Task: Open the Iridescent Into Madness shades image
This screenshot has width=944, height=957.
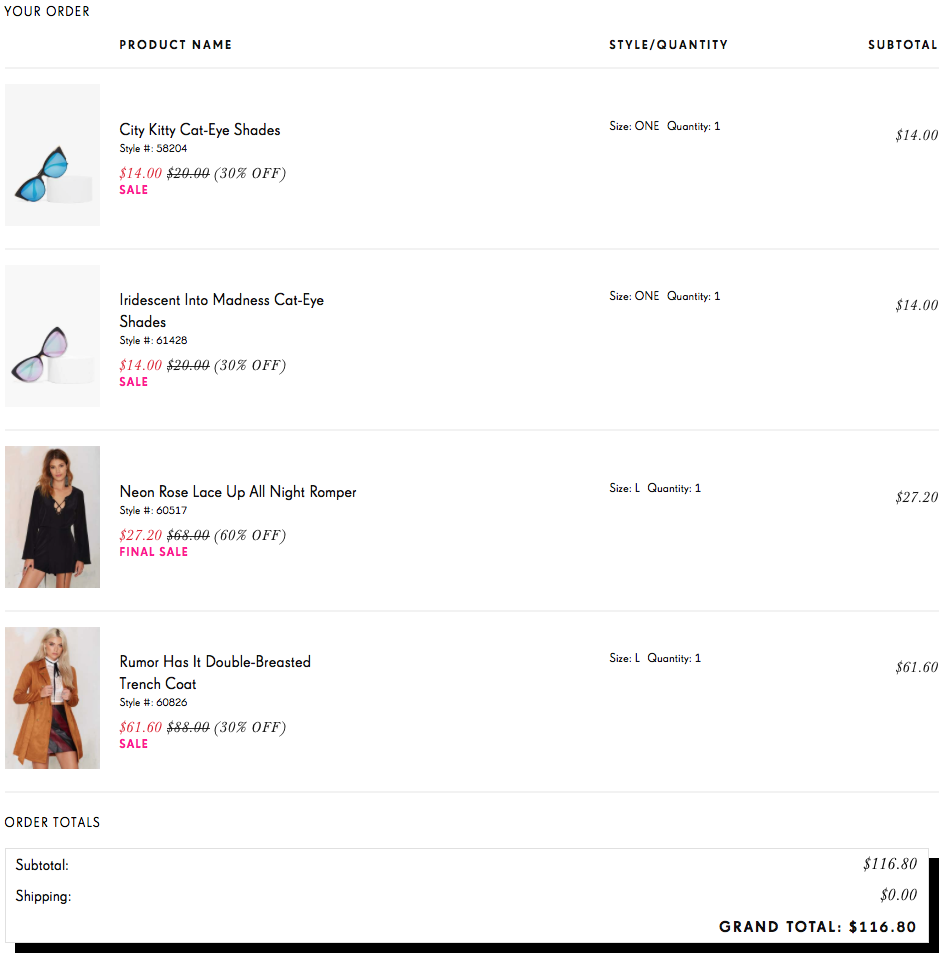Action: click(x=52, y=336)
